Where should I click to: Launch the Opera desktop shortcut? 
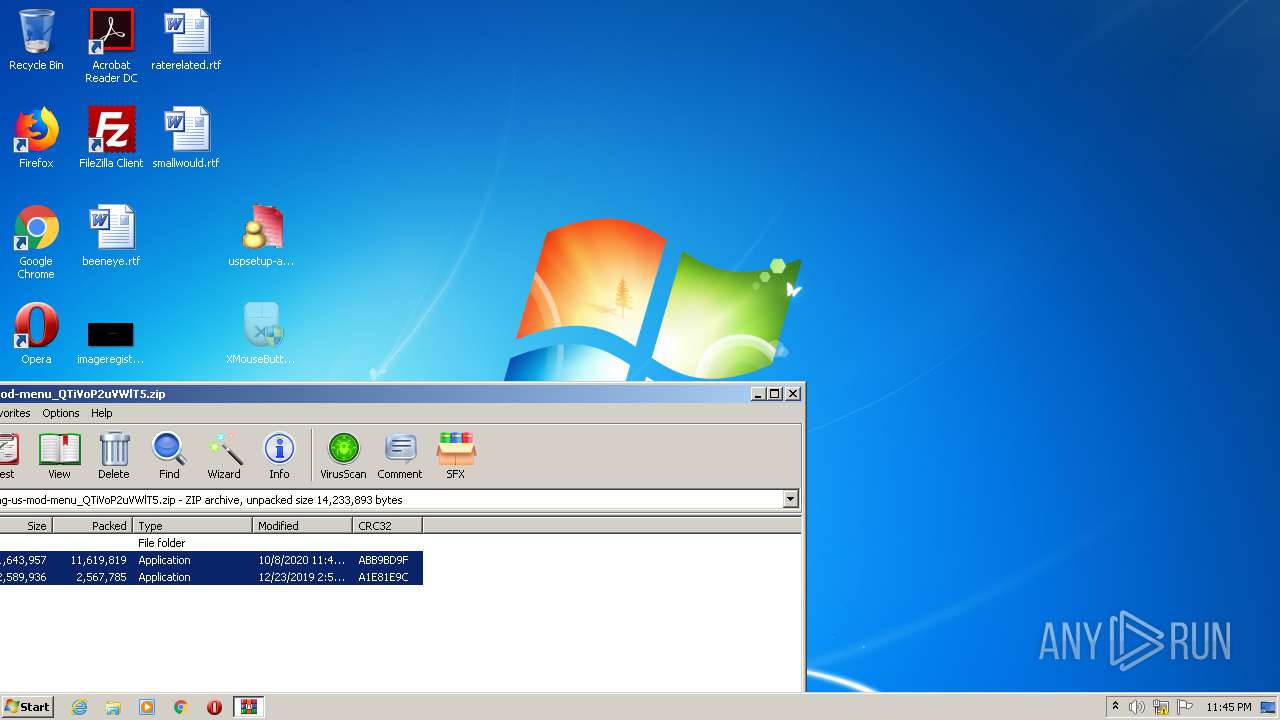(36, 335)
